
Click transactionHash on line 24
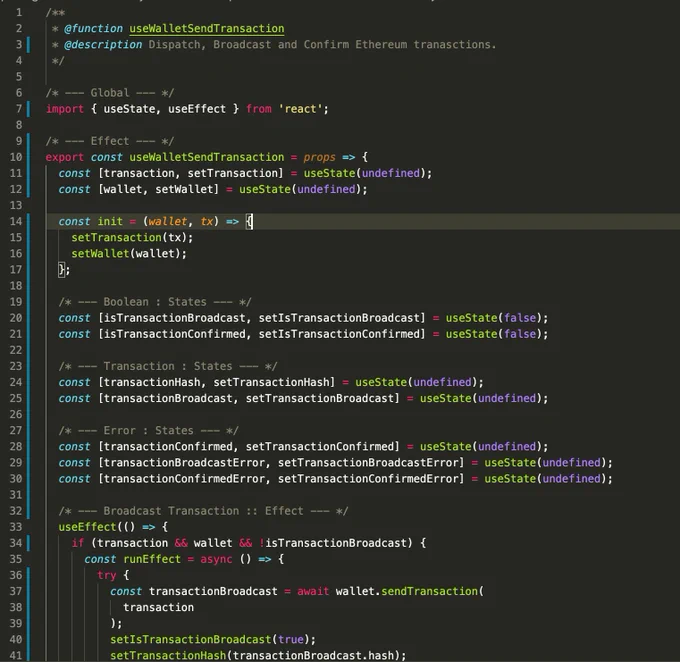click(x=152, y=382)
